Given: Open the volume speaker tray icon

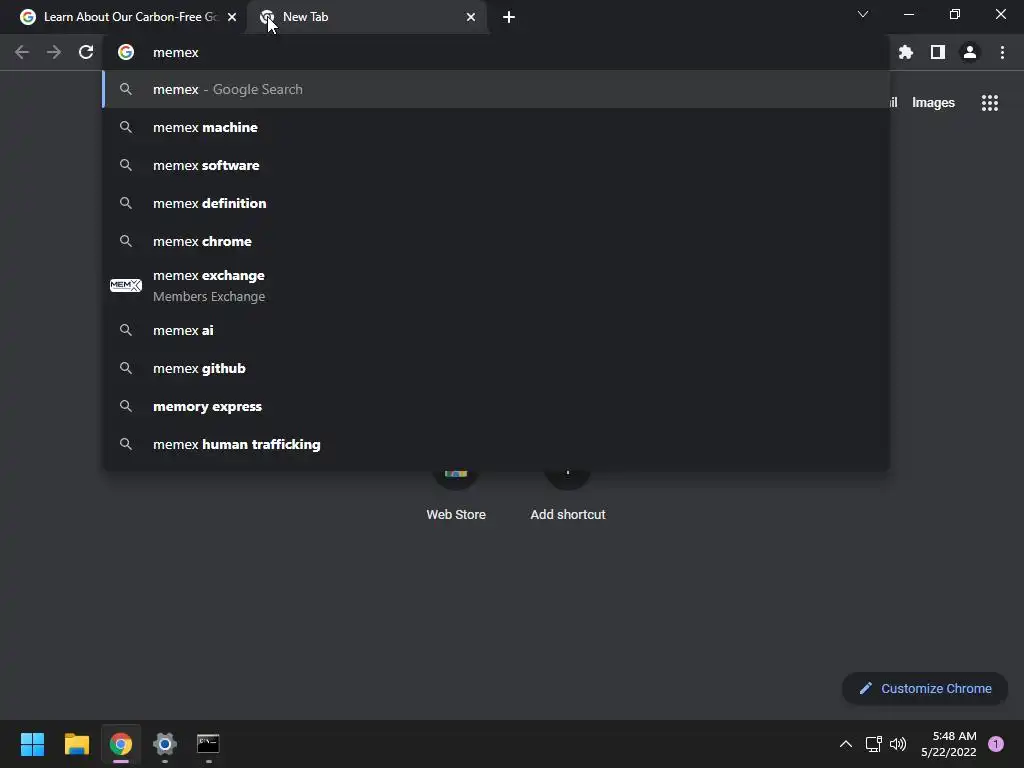Looking at the screenshot, I should click(898, 744).
